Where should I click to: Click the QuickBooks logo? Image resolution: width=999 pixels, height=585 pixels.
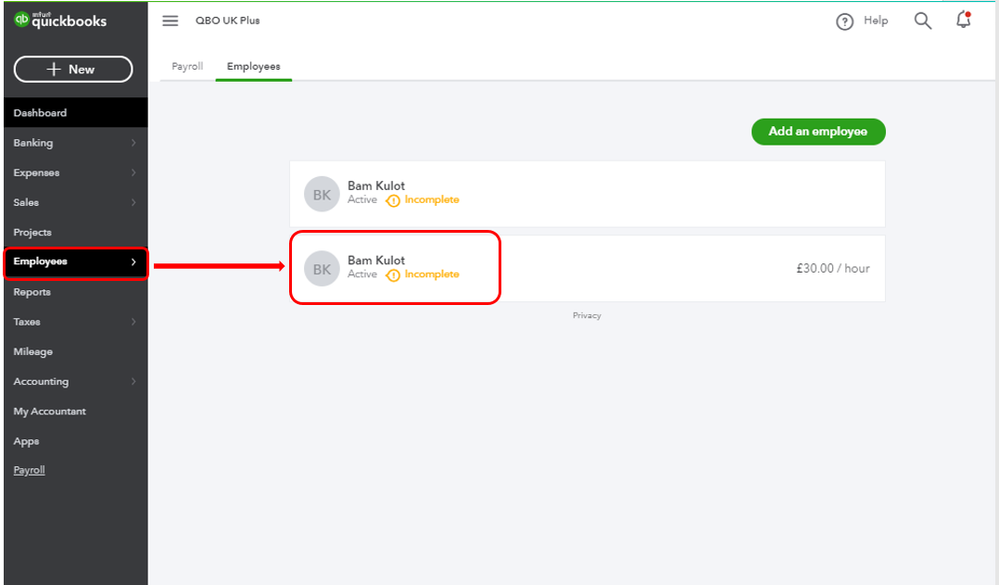[x=61, y=20]
